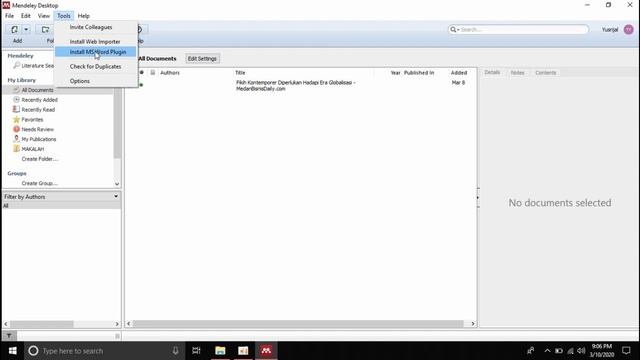
Task: Choose Install MS Word Plugin
Action: 96,52
